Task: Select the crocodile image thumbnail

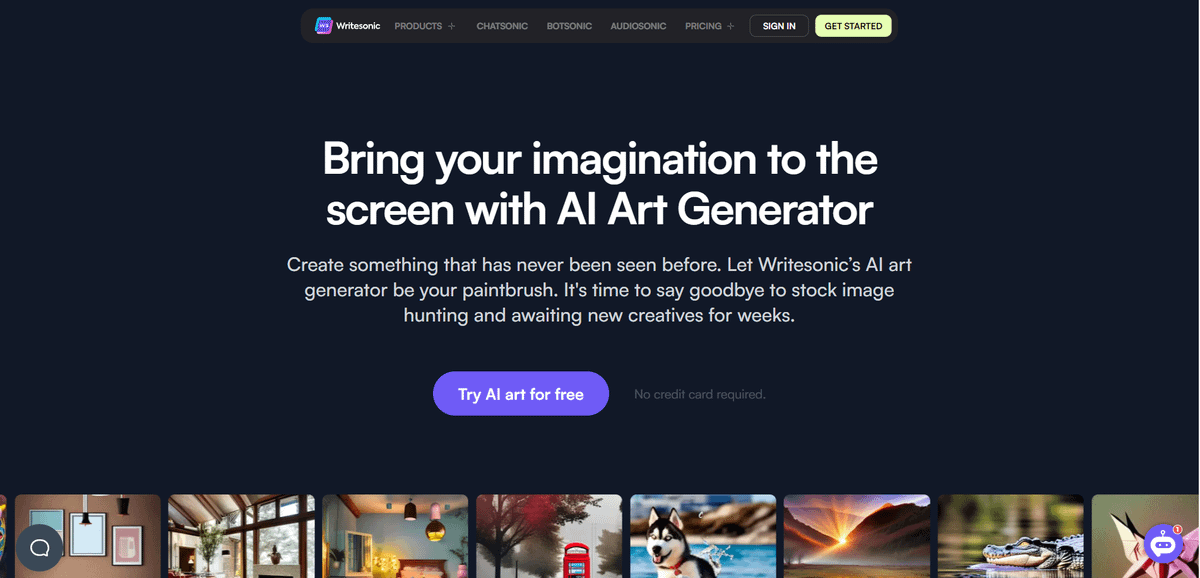Action: (1011, 536)
